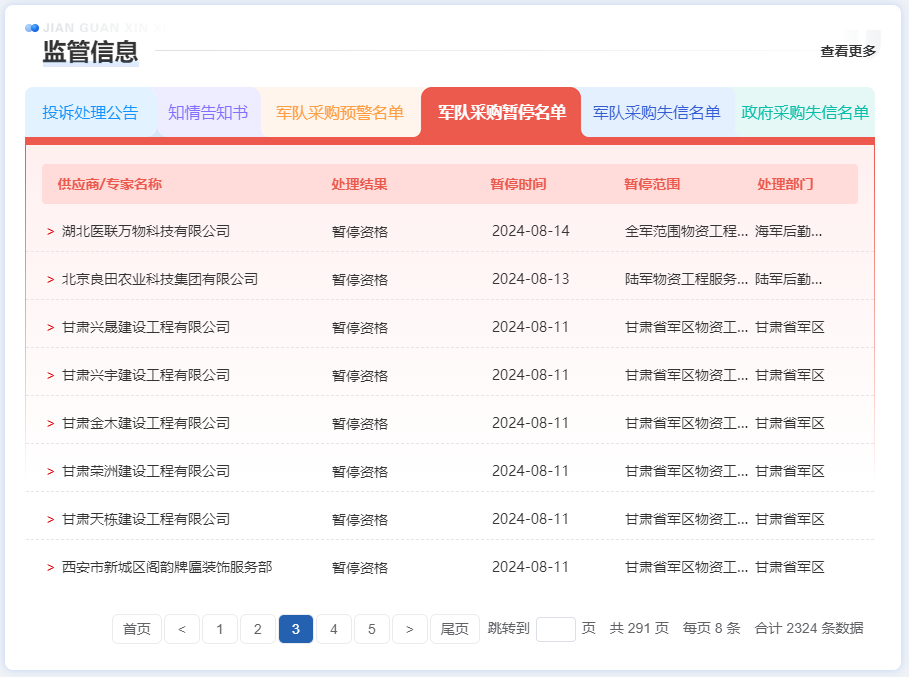Viewport: 909px width, 677px height.
Task: Click 合计 2324 条数据 total text
Action: (809, 628)
